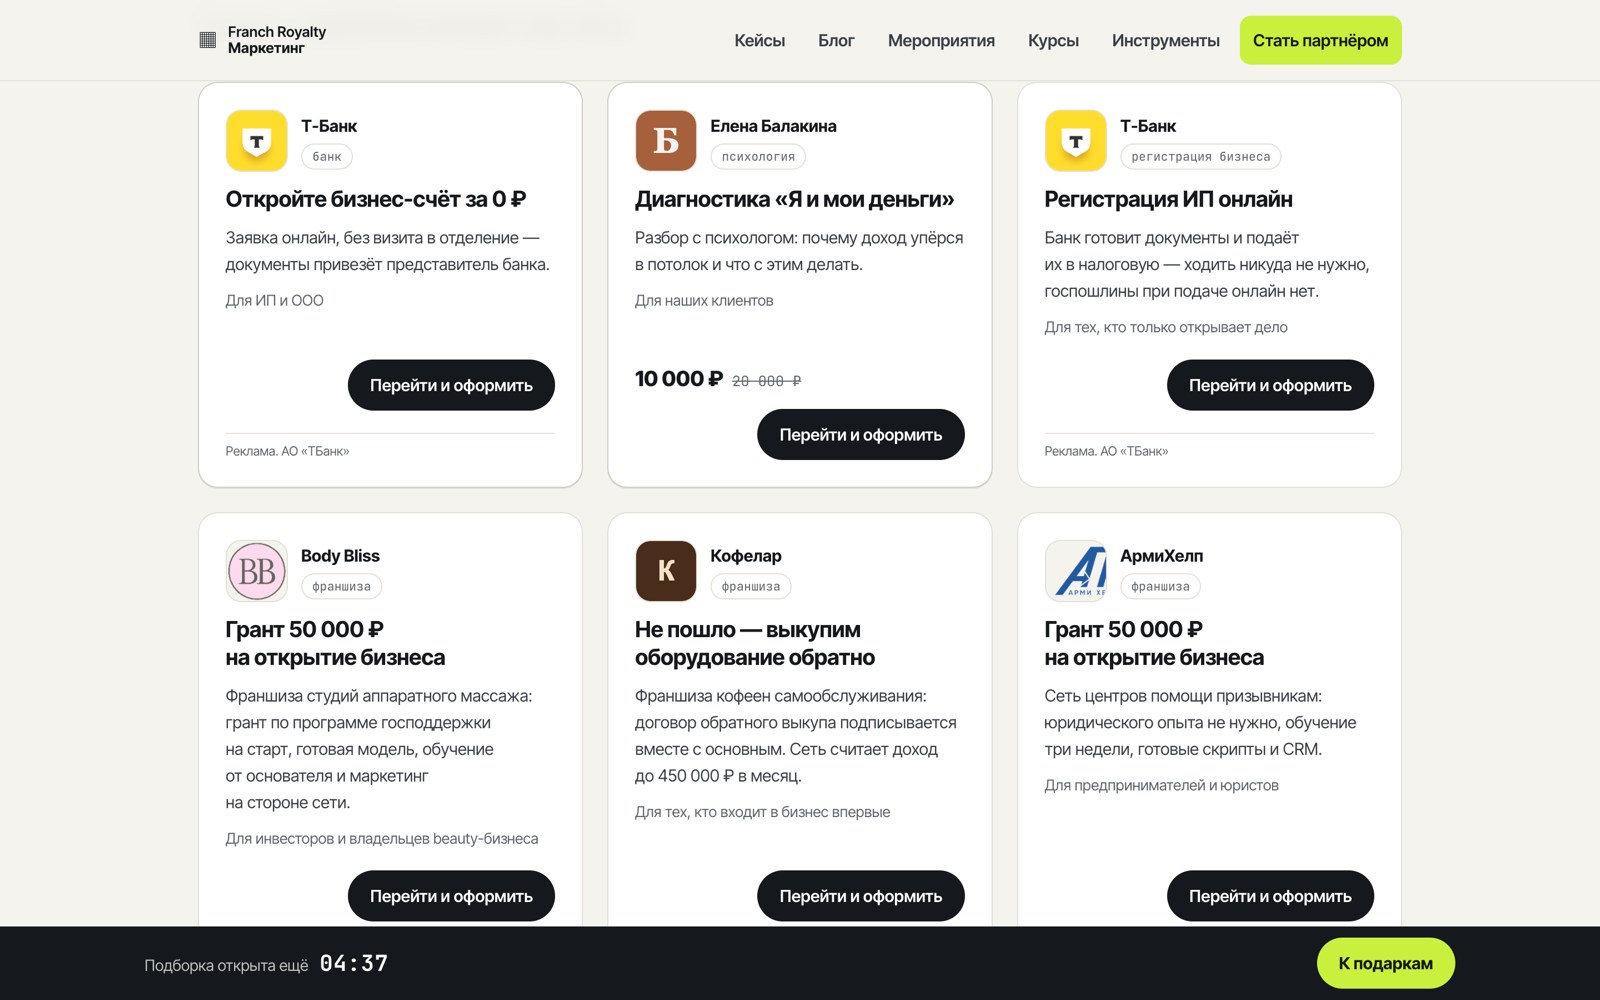
Task: Click the Стать партнёром button
Action: (x=1320, y=40)
